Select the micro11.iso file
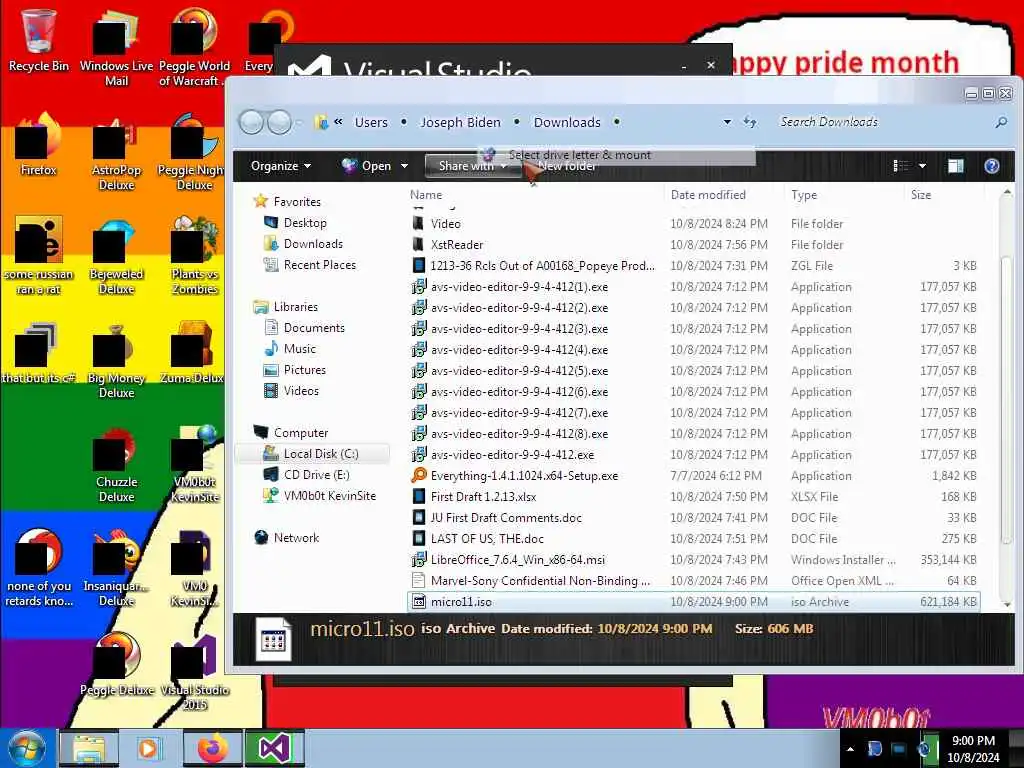This screenshot has width=1024, height=768. (693, 601)
